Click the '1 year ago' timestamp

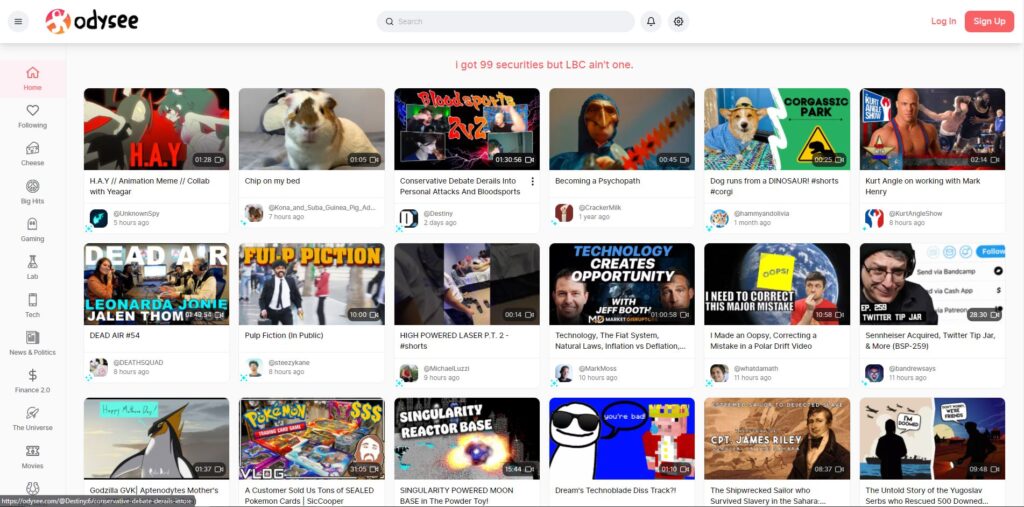click(594, 217)
